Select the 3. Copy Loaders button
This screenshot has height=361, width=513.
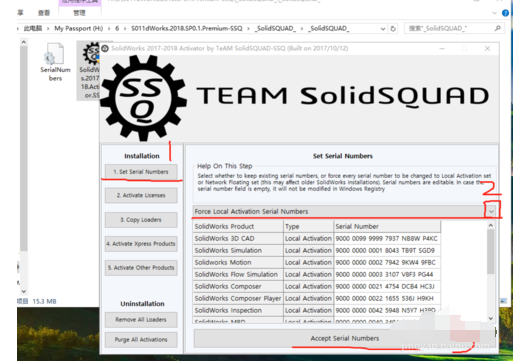[x=141, y=220]
